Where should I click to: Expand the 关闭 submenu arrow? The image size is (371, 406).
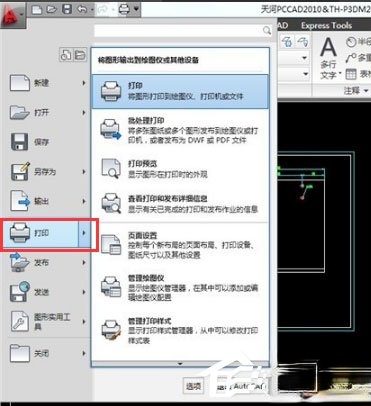click(x=84, y=353)
